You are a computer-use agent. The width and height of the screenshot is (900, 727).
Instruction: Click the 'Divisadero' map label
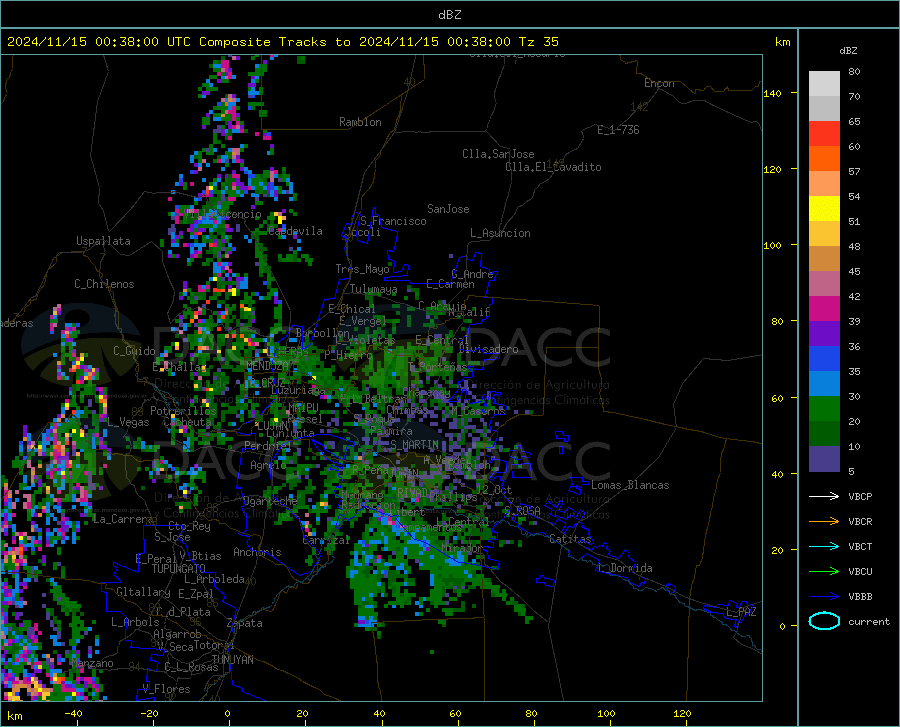(x=488, y=349)
